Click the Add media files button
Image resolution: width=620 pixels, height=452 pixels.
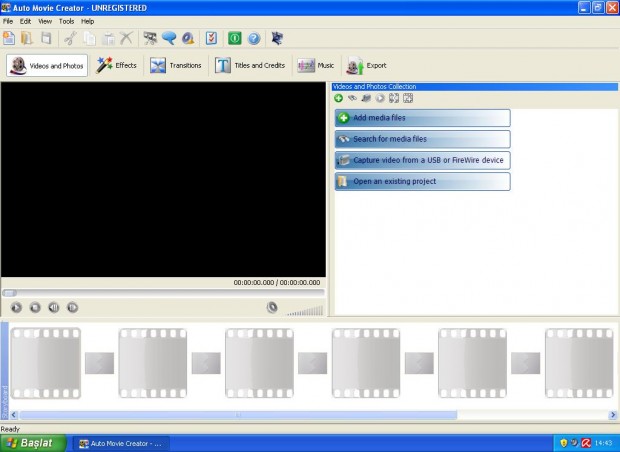pyautogui.click(x=423, y=118)
